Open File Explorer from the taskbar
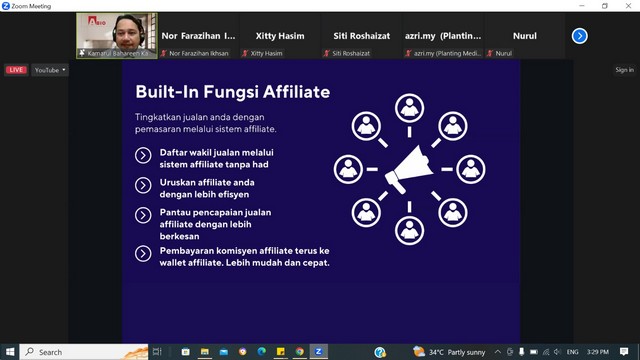 click(x=204, y=351)
